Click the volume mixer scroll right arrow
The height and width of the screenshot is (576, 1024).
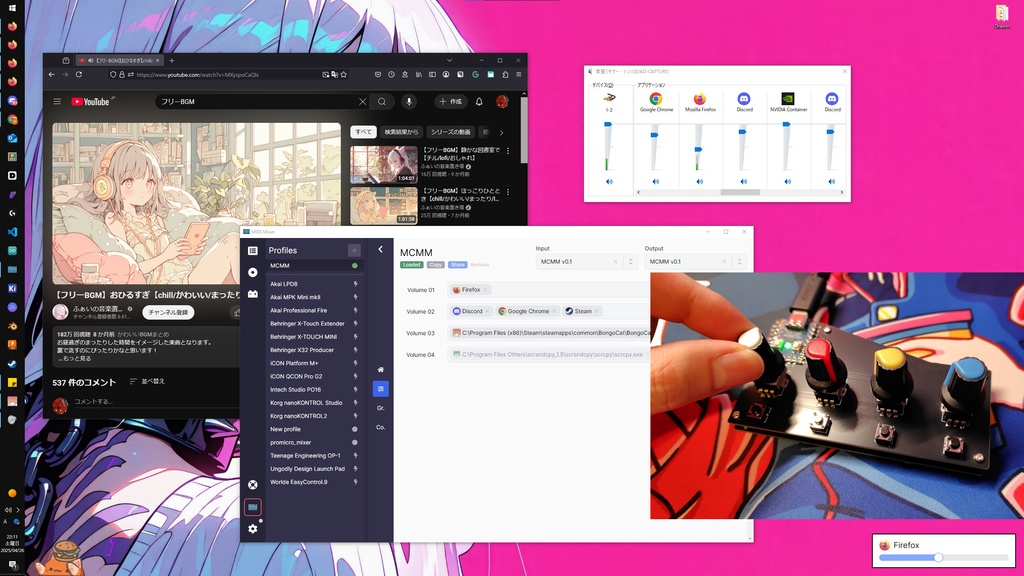(x=842, y=193)
